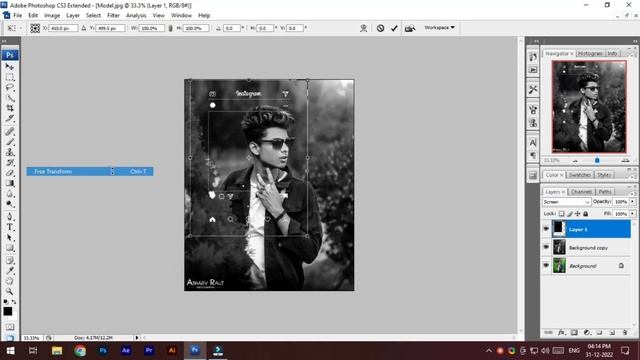
Task: Select the Rectangular Marquee tool
Action: click(9, 77)
